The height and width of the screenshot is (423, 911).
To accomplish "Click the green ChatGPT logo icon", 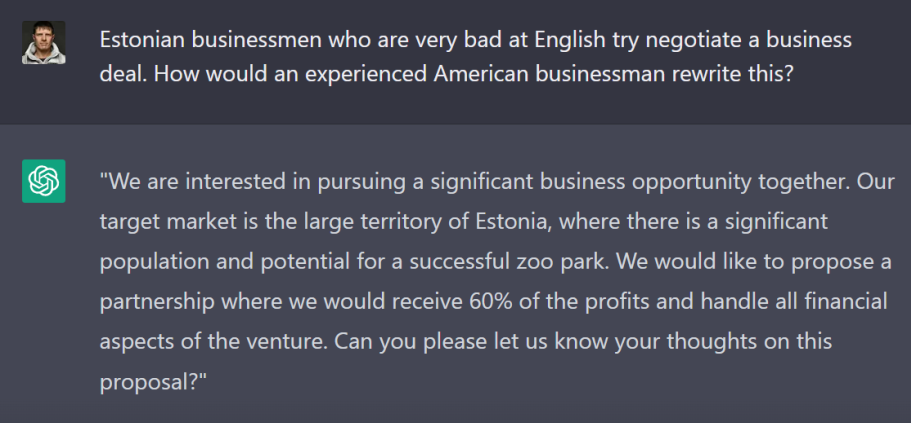I will pyautogui.click(x=43, y=181).
